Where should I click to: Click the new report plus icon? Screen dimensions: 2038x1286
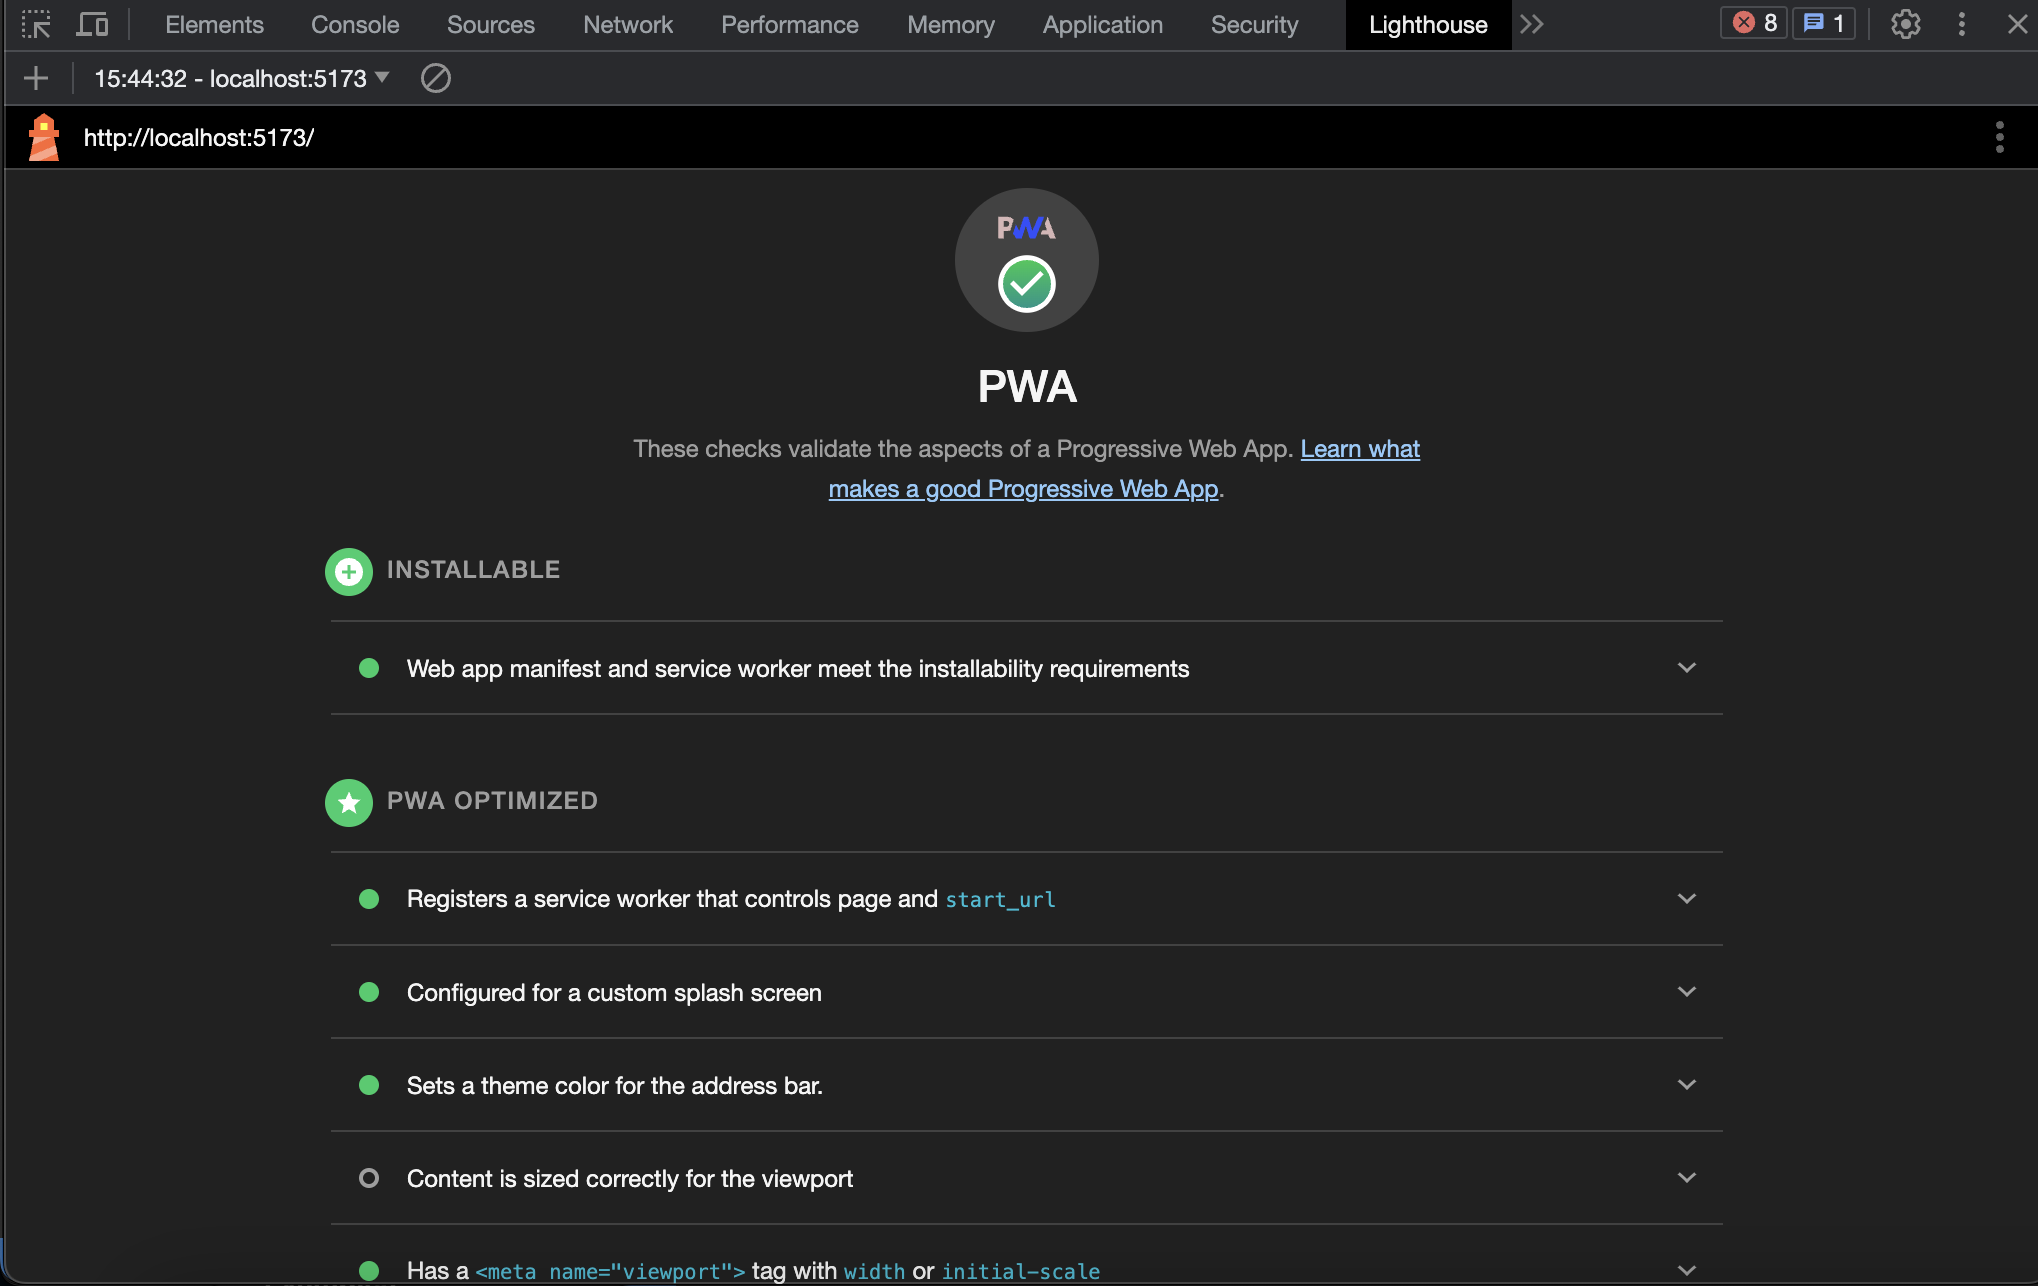(x=36, y=78)
